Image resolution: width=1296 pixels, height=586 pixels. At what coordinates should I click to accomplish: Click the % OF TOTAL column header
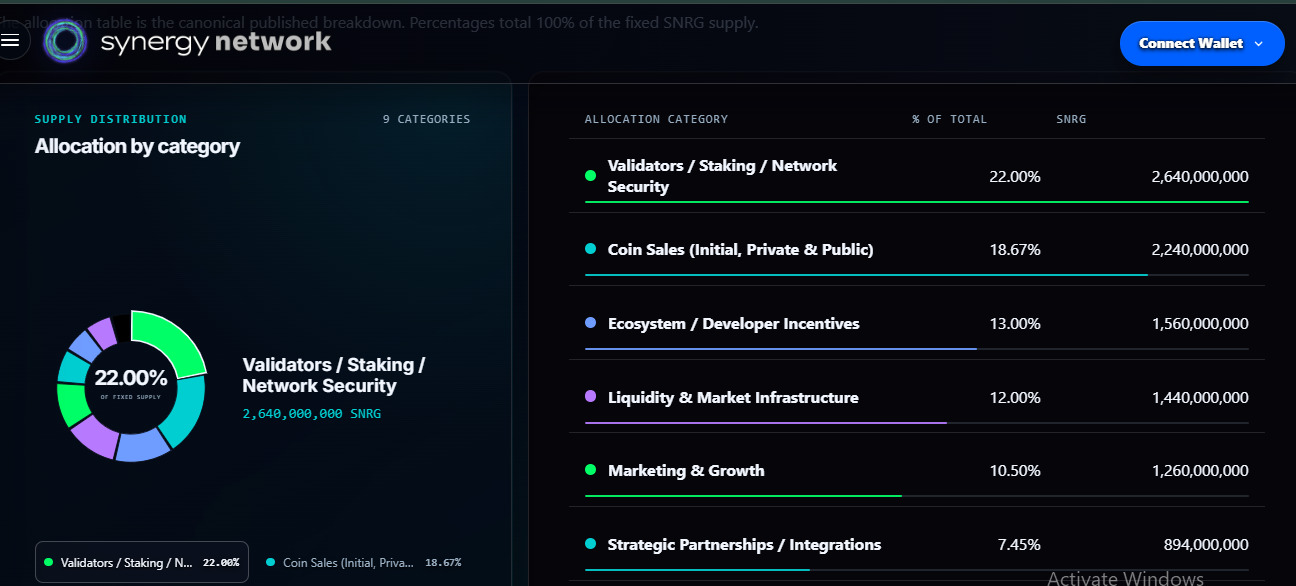(x=949, y=119)
